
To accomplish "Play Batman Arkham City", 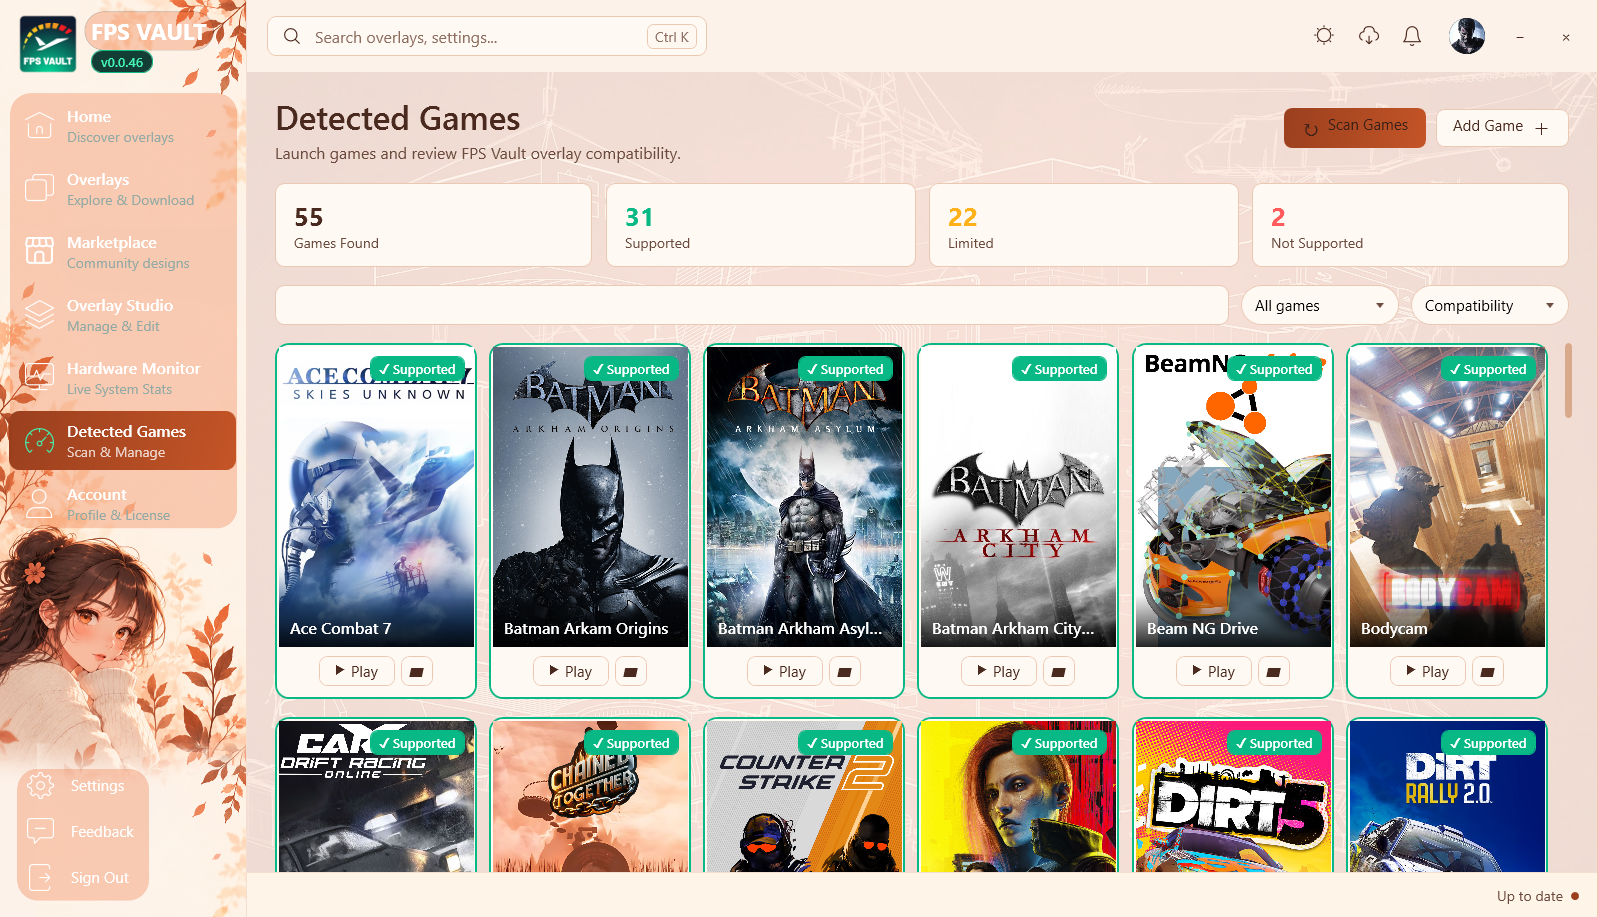I will 999,672.
